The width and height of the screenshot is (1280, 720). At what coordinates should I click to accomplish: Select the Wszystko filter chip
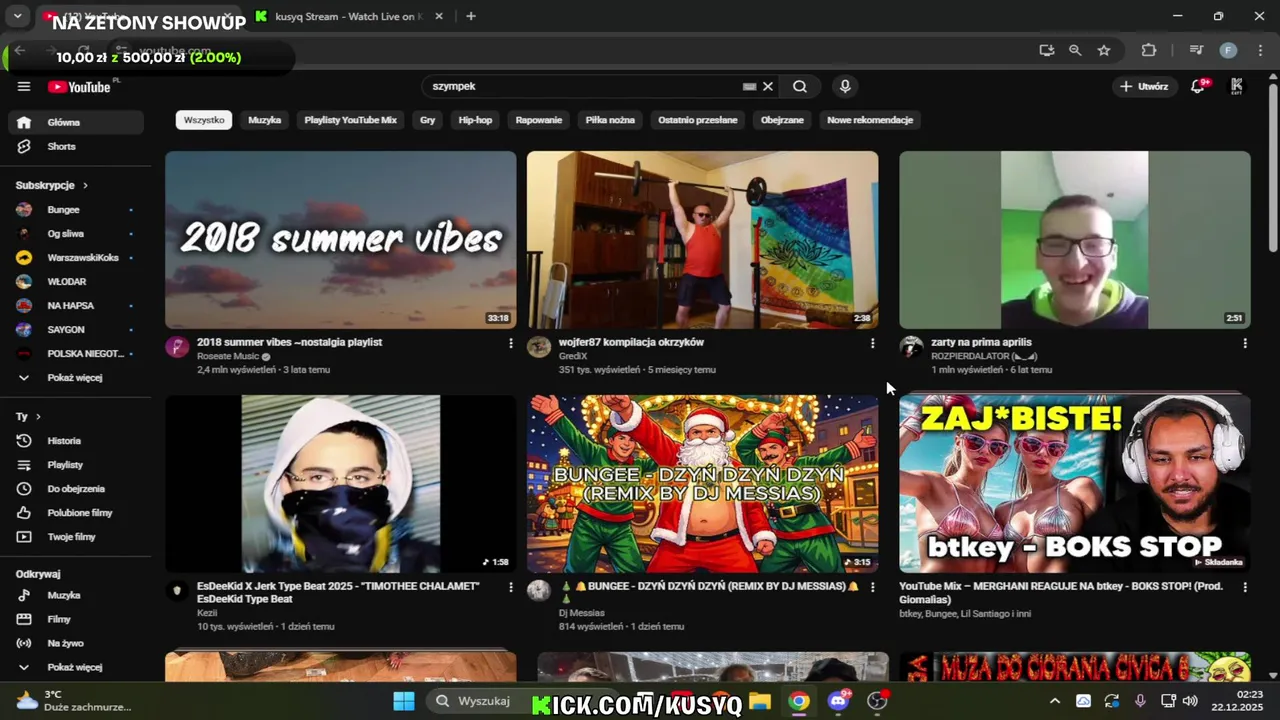tap(204, 120)
